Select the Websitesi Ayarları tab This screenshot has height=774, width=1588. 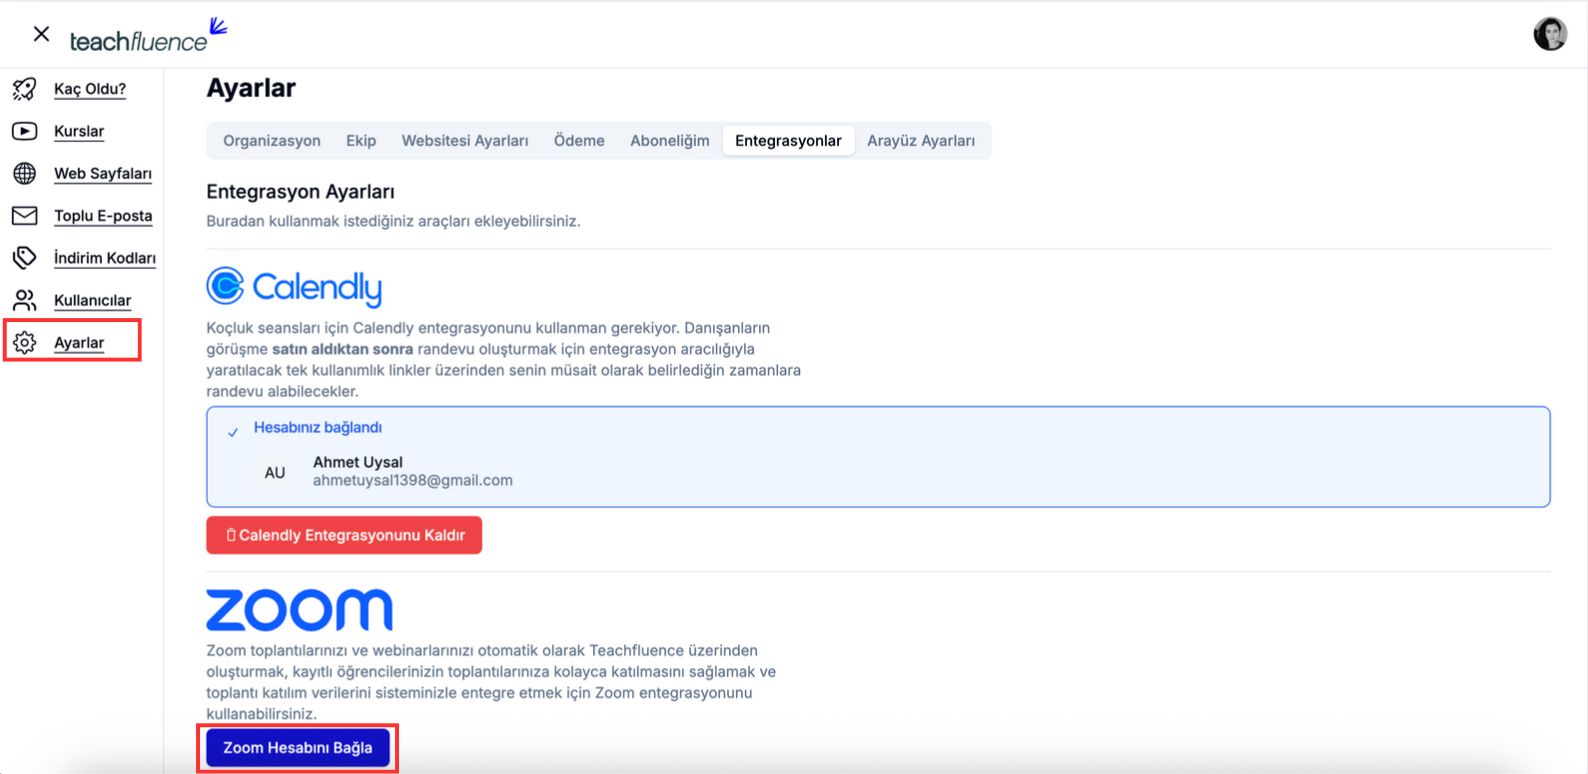465,141
